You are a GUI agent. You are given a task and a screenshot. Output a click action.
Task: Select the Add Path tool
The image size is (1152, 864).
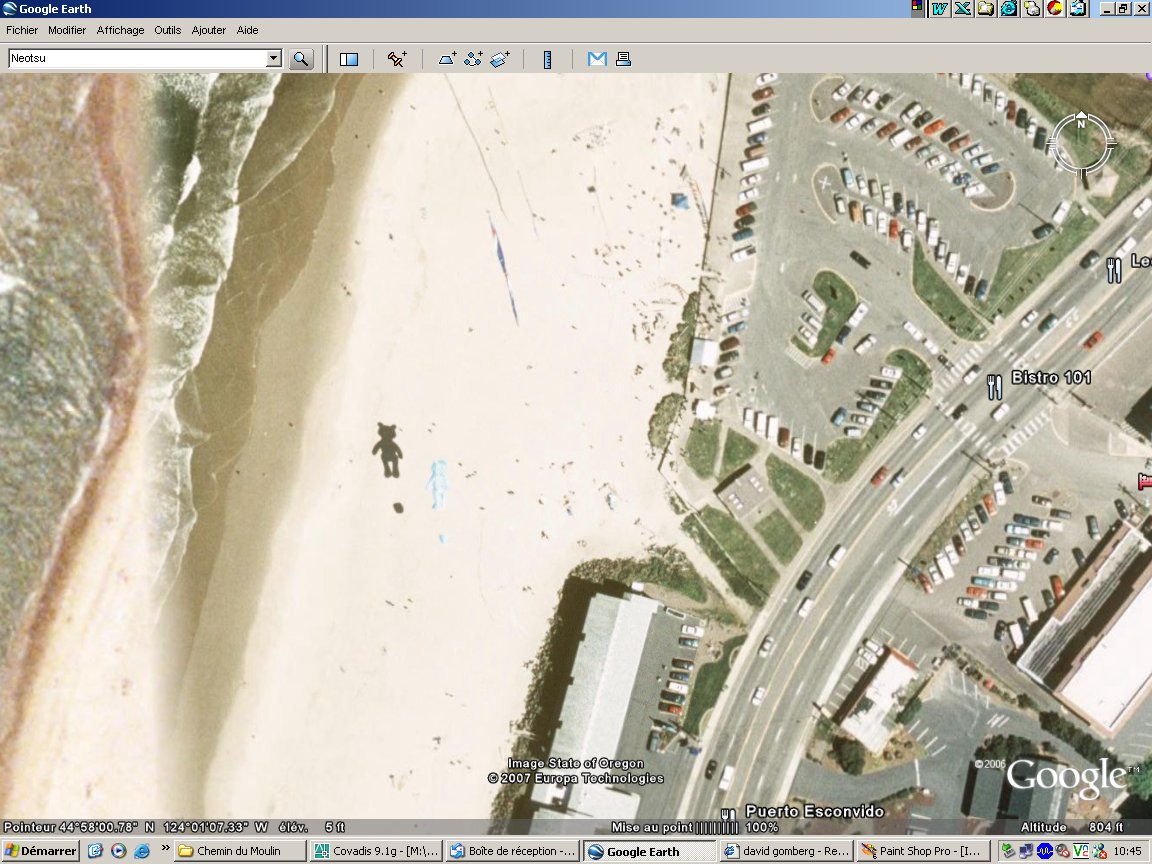point(473,58)
